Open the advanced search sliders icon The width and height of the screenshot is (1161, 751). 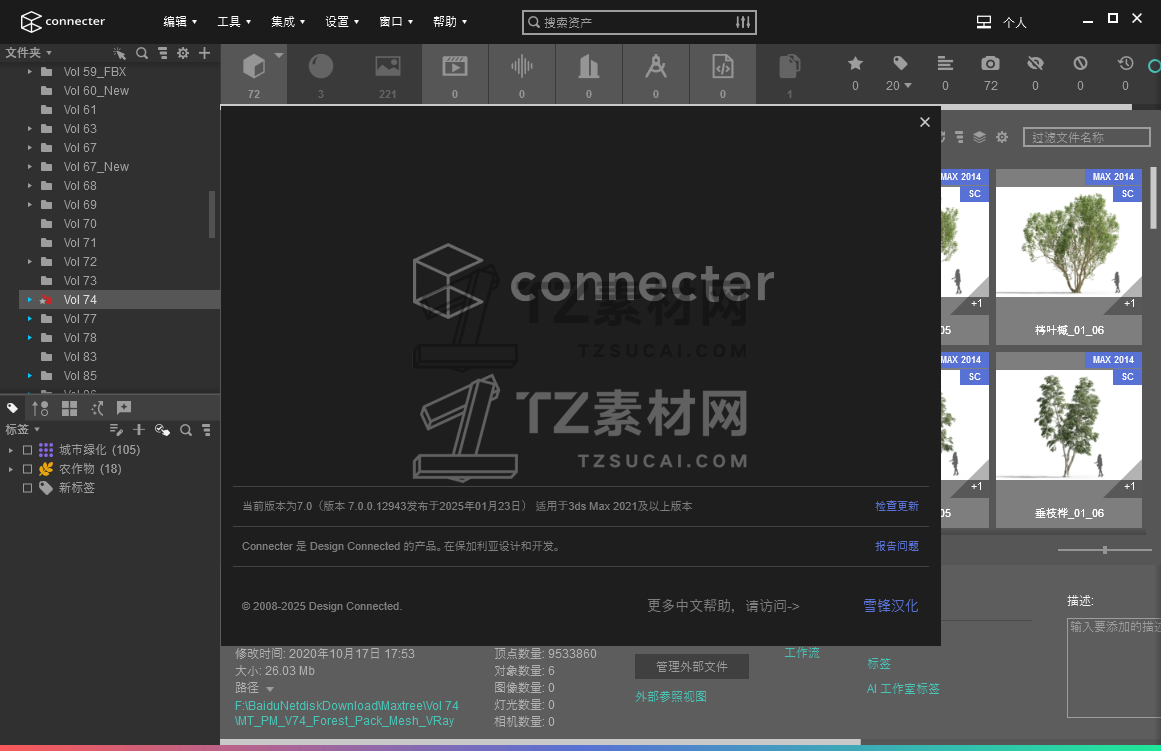743,22
